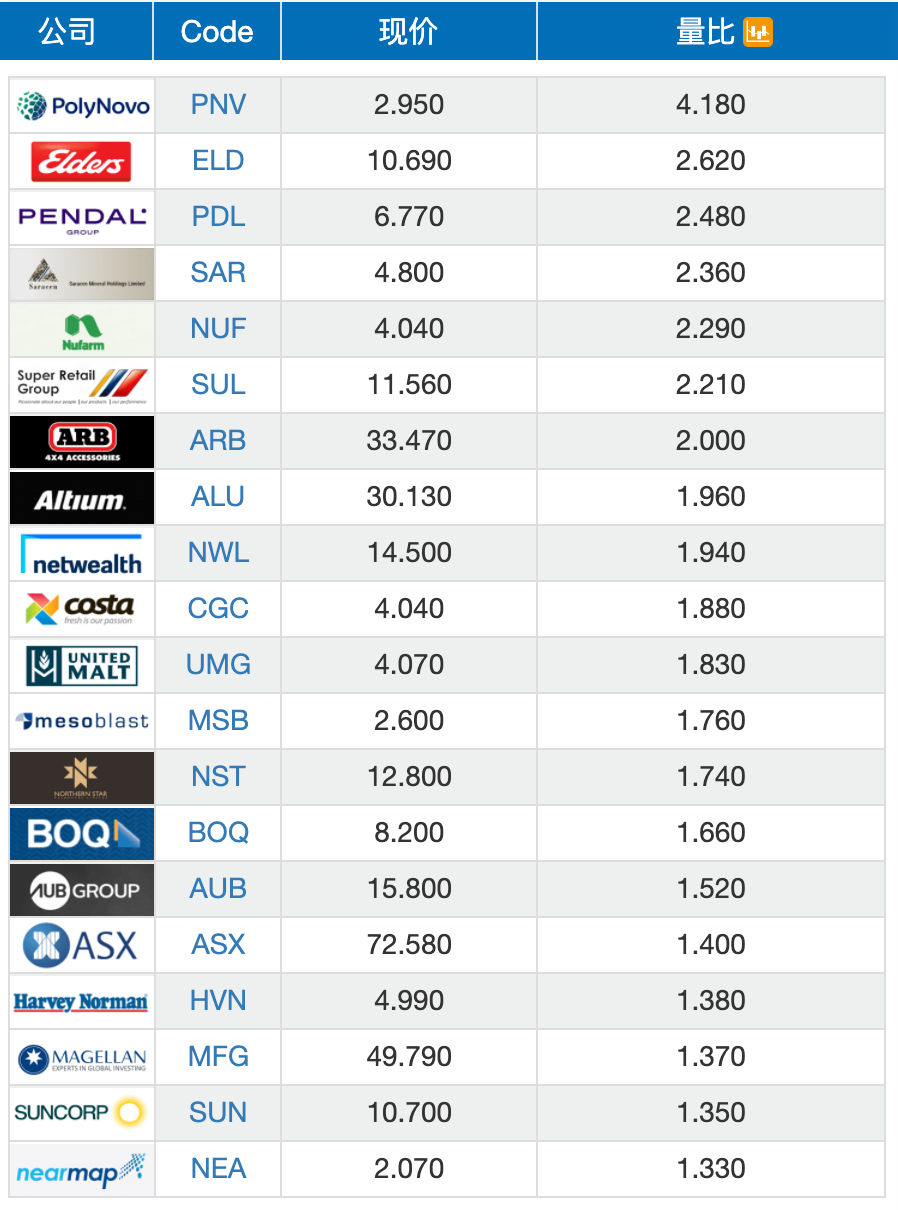Click the chart icon beside 量比 header
The image size is (898, 1210).
click(x=758, y=32)
